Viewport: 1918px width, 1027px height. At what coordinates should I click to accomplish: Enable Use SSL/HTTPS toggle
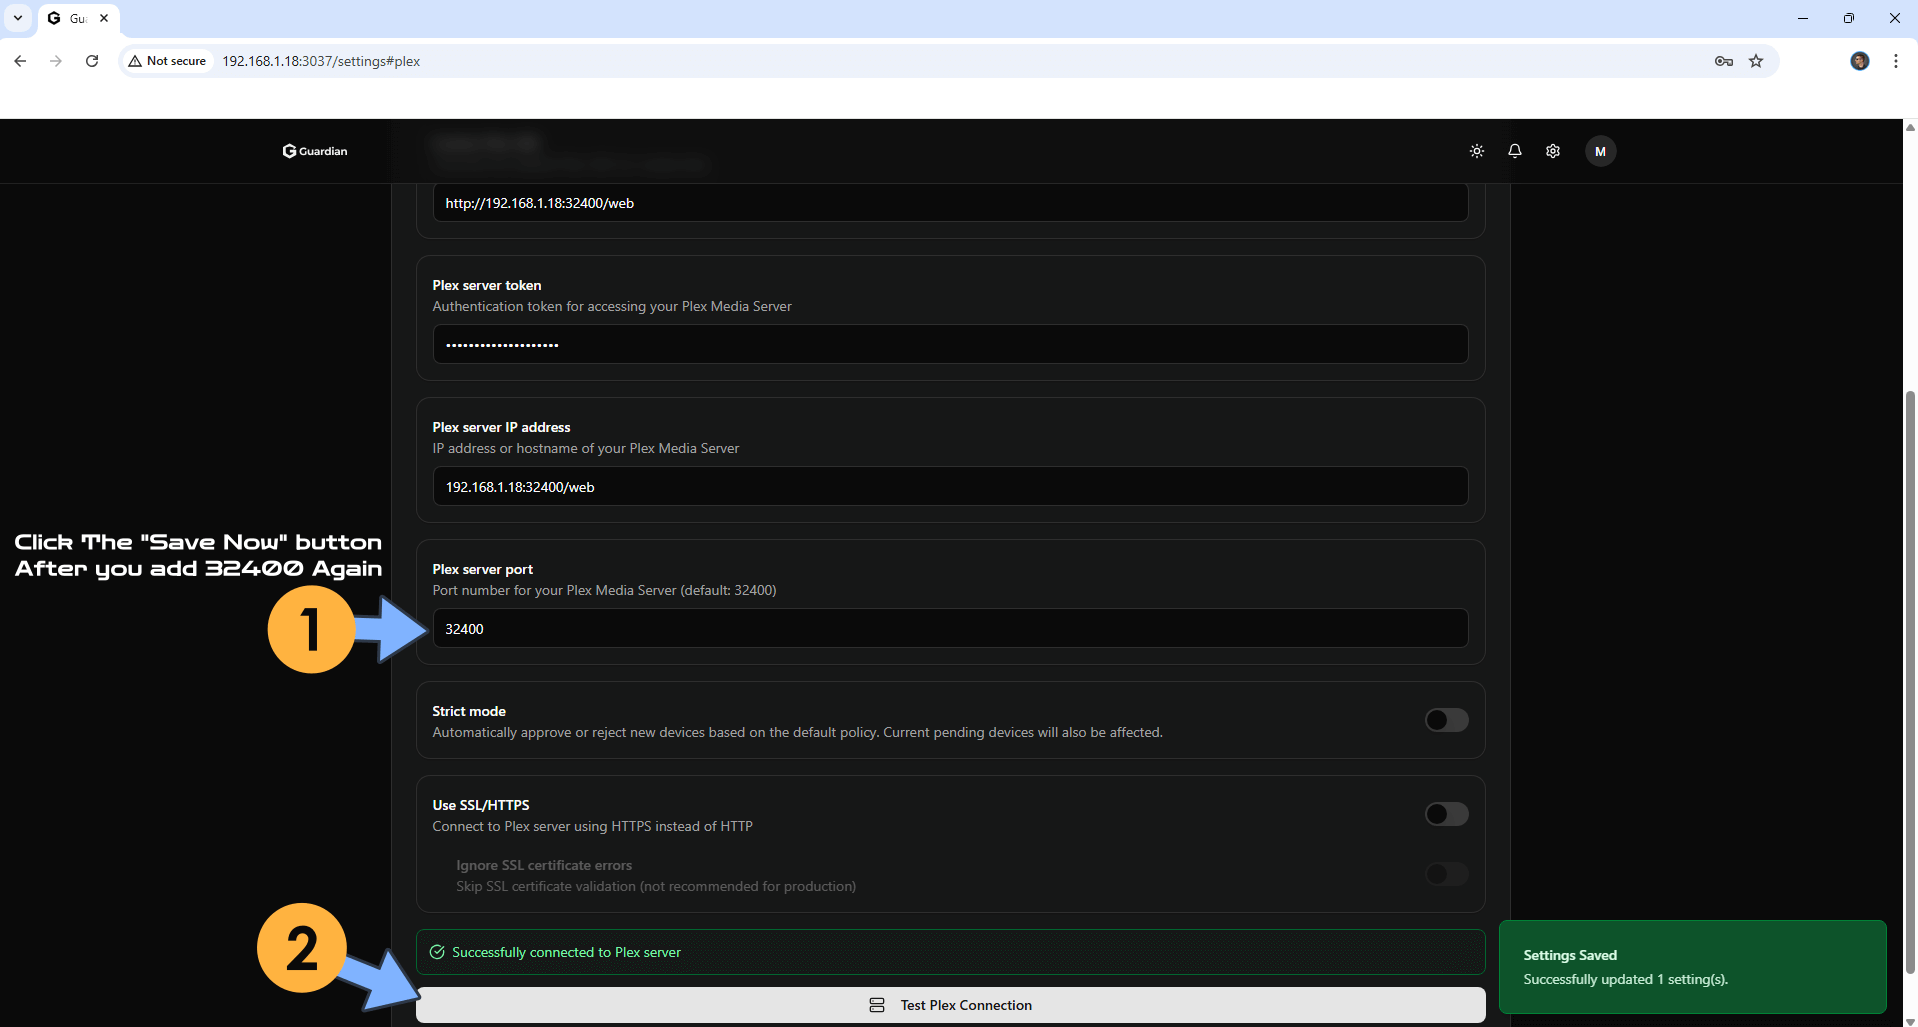pyautogui.click(x=1446, y=814)
